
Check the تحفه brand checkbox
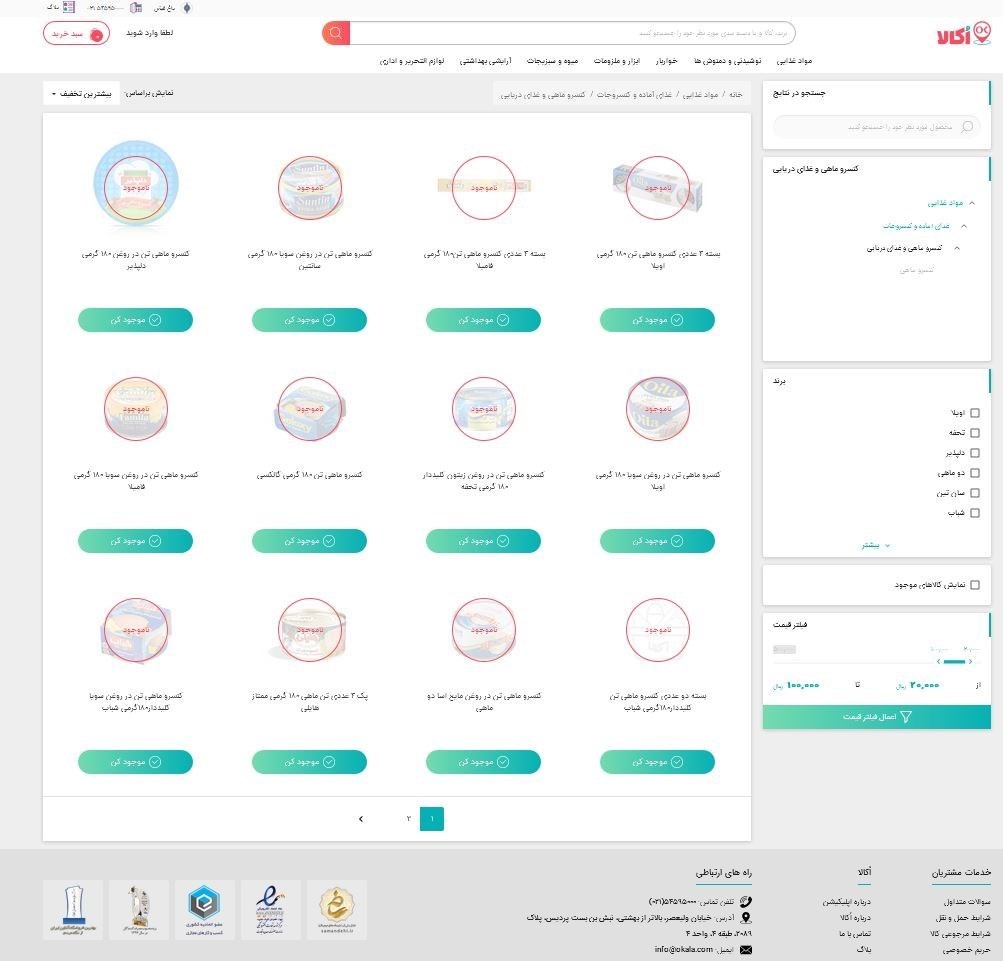pos(975,433)
